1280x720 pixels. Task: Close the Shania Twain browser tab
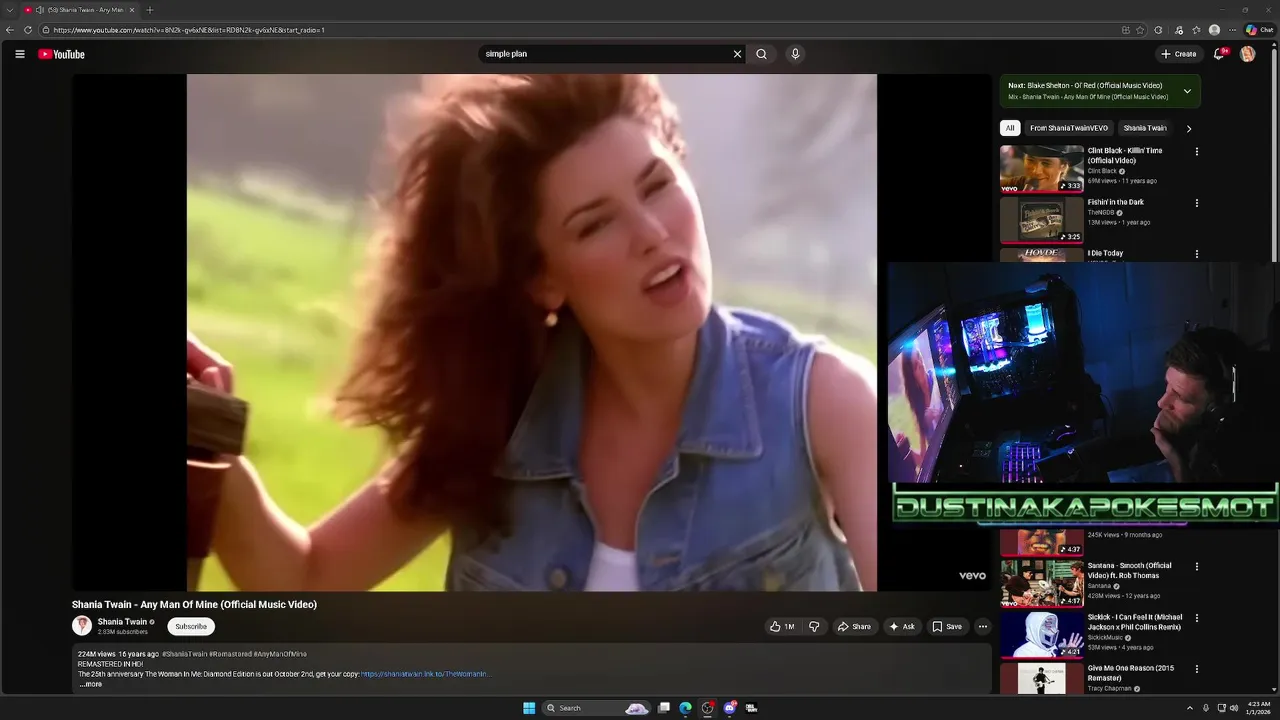(132, 10)
